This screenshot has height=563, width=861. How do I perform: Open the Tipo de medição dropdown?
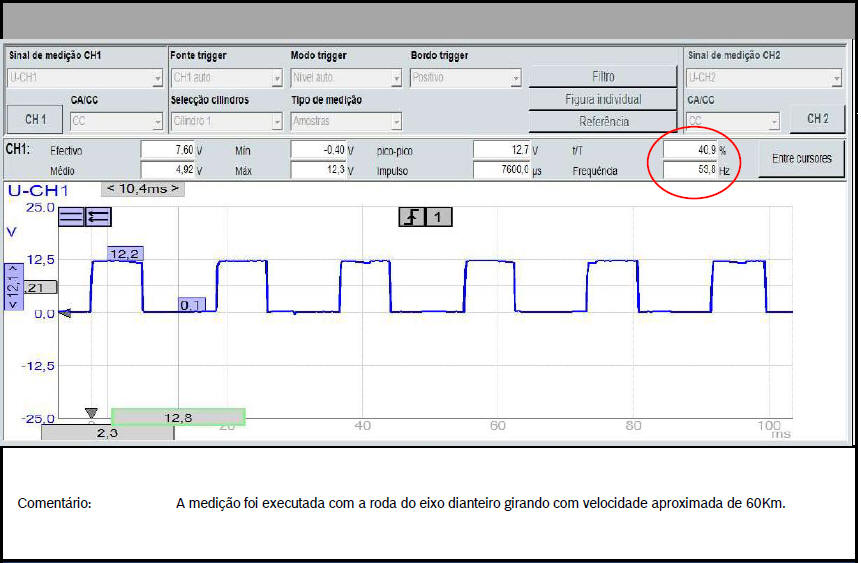345,121
